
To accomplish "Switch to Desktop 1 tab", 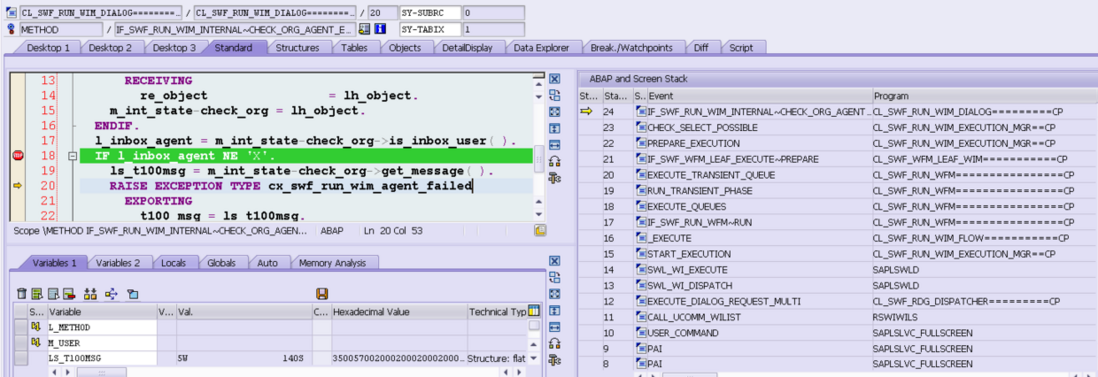I will (x=48, y=48).
